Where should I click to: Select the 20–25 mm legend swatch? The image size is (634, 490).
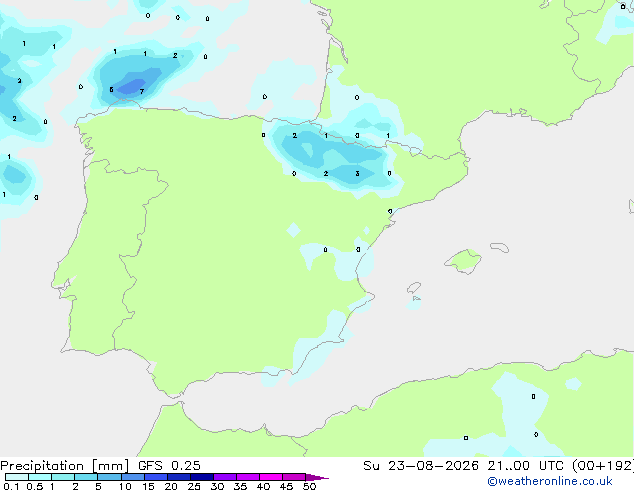[179, 477]
